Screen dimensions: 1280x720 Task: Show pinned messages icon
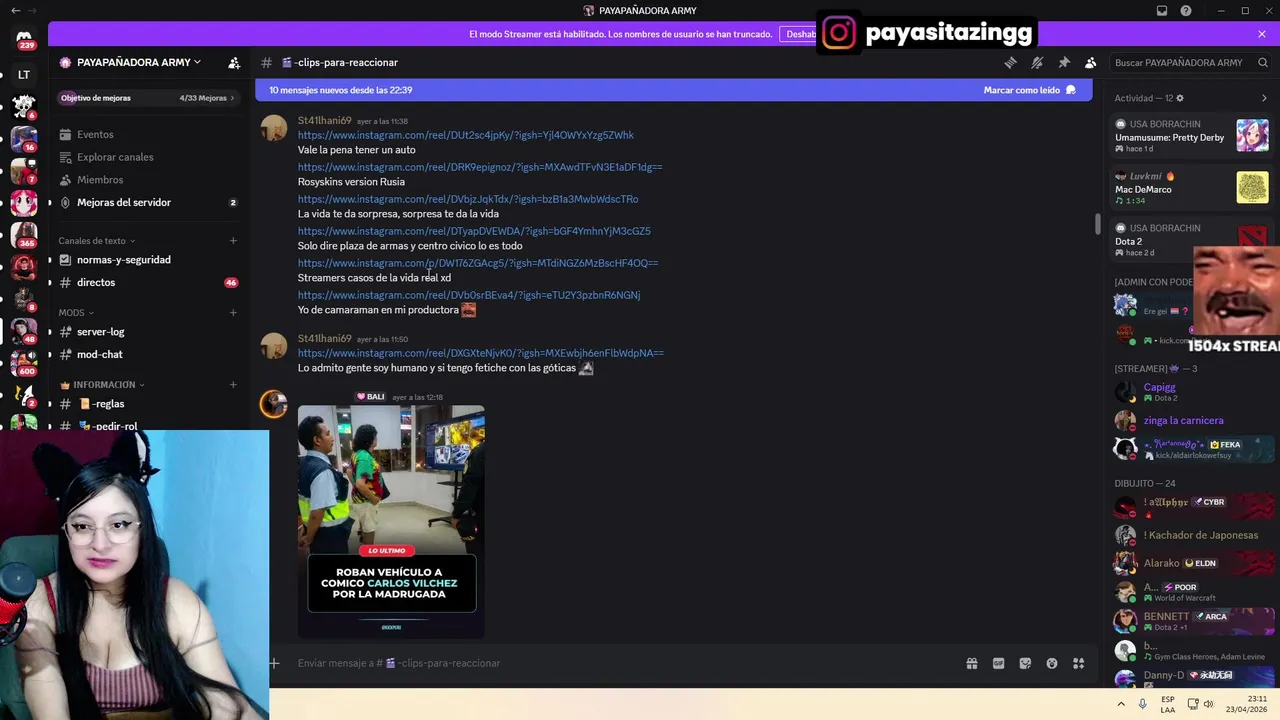point(1064,62)
